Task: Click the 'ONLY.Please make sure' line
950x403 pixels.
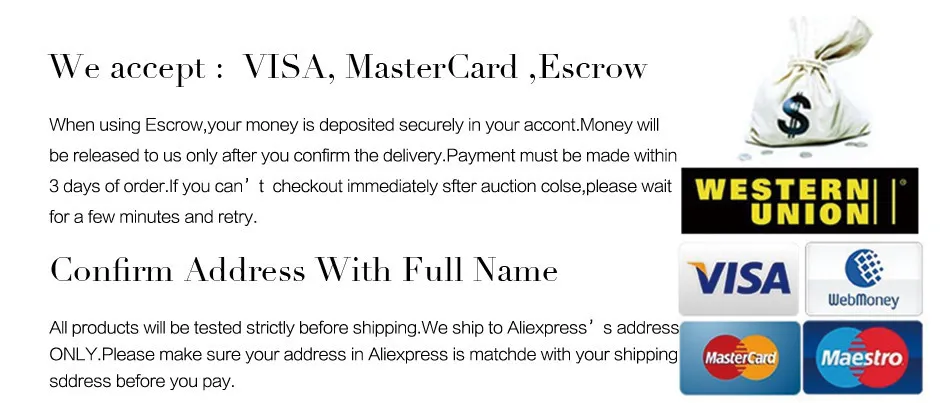Action: [x=363, y=355]
